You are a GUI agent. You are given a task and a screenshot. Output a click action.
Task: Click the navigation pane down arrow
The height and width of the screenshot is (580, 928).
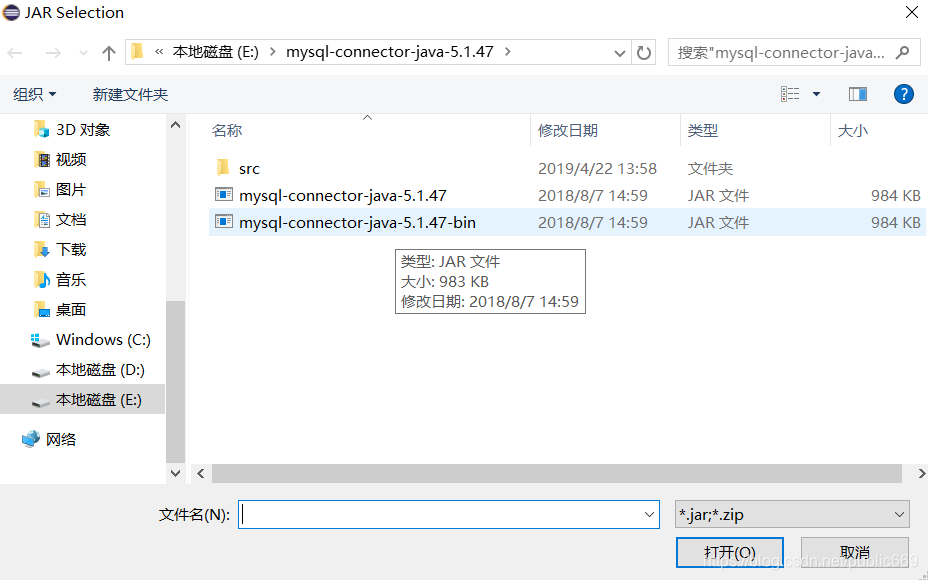coord(175,472)
